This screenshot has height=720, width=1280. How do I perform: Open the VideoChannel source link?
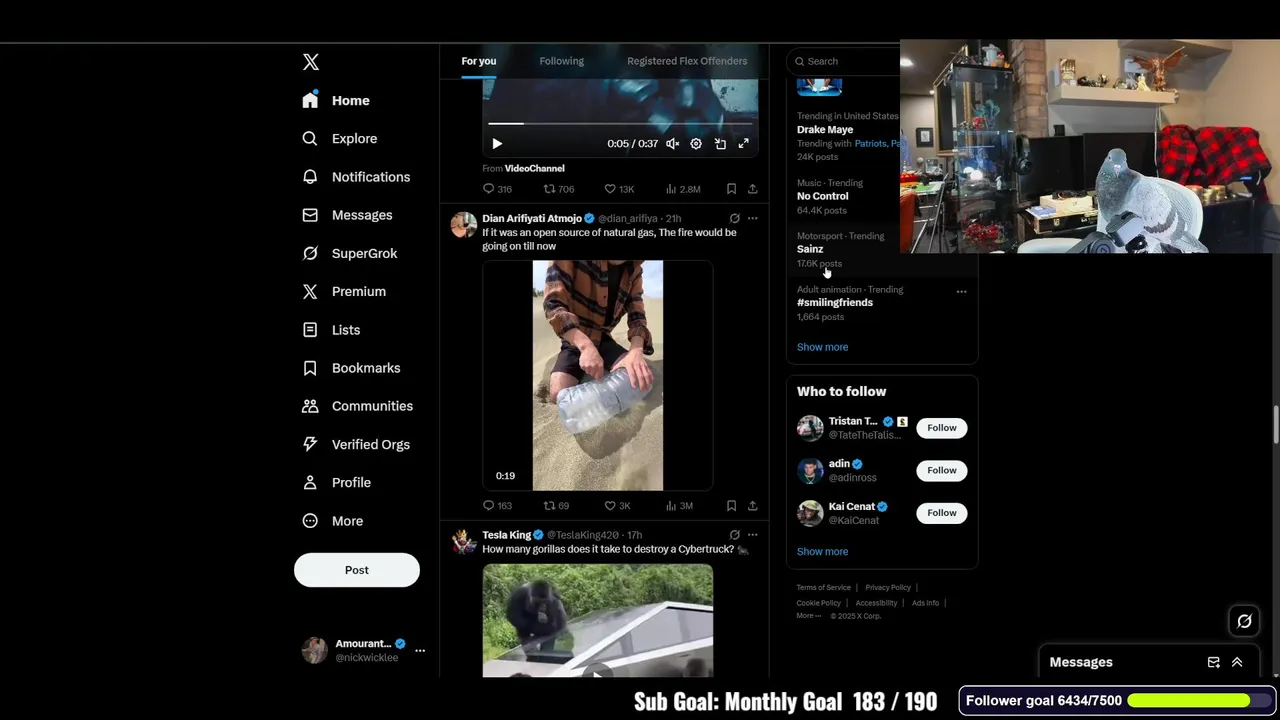534,169
